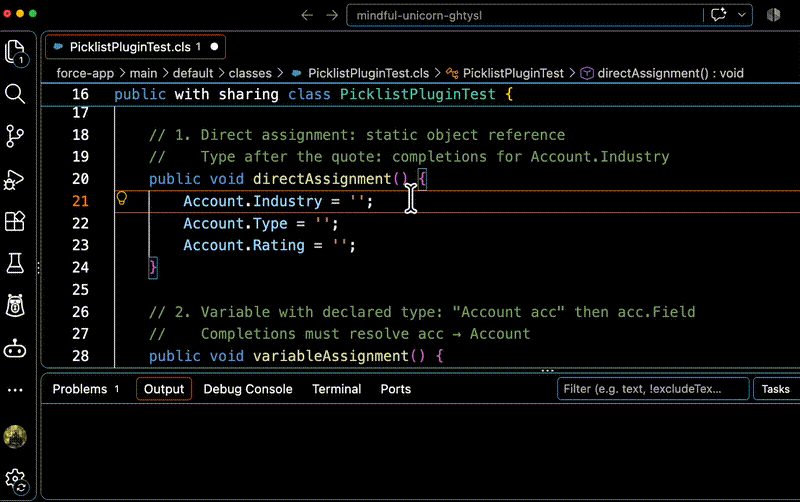
Task: Open the bear icon view in activity bar
Action: point(15,306)
